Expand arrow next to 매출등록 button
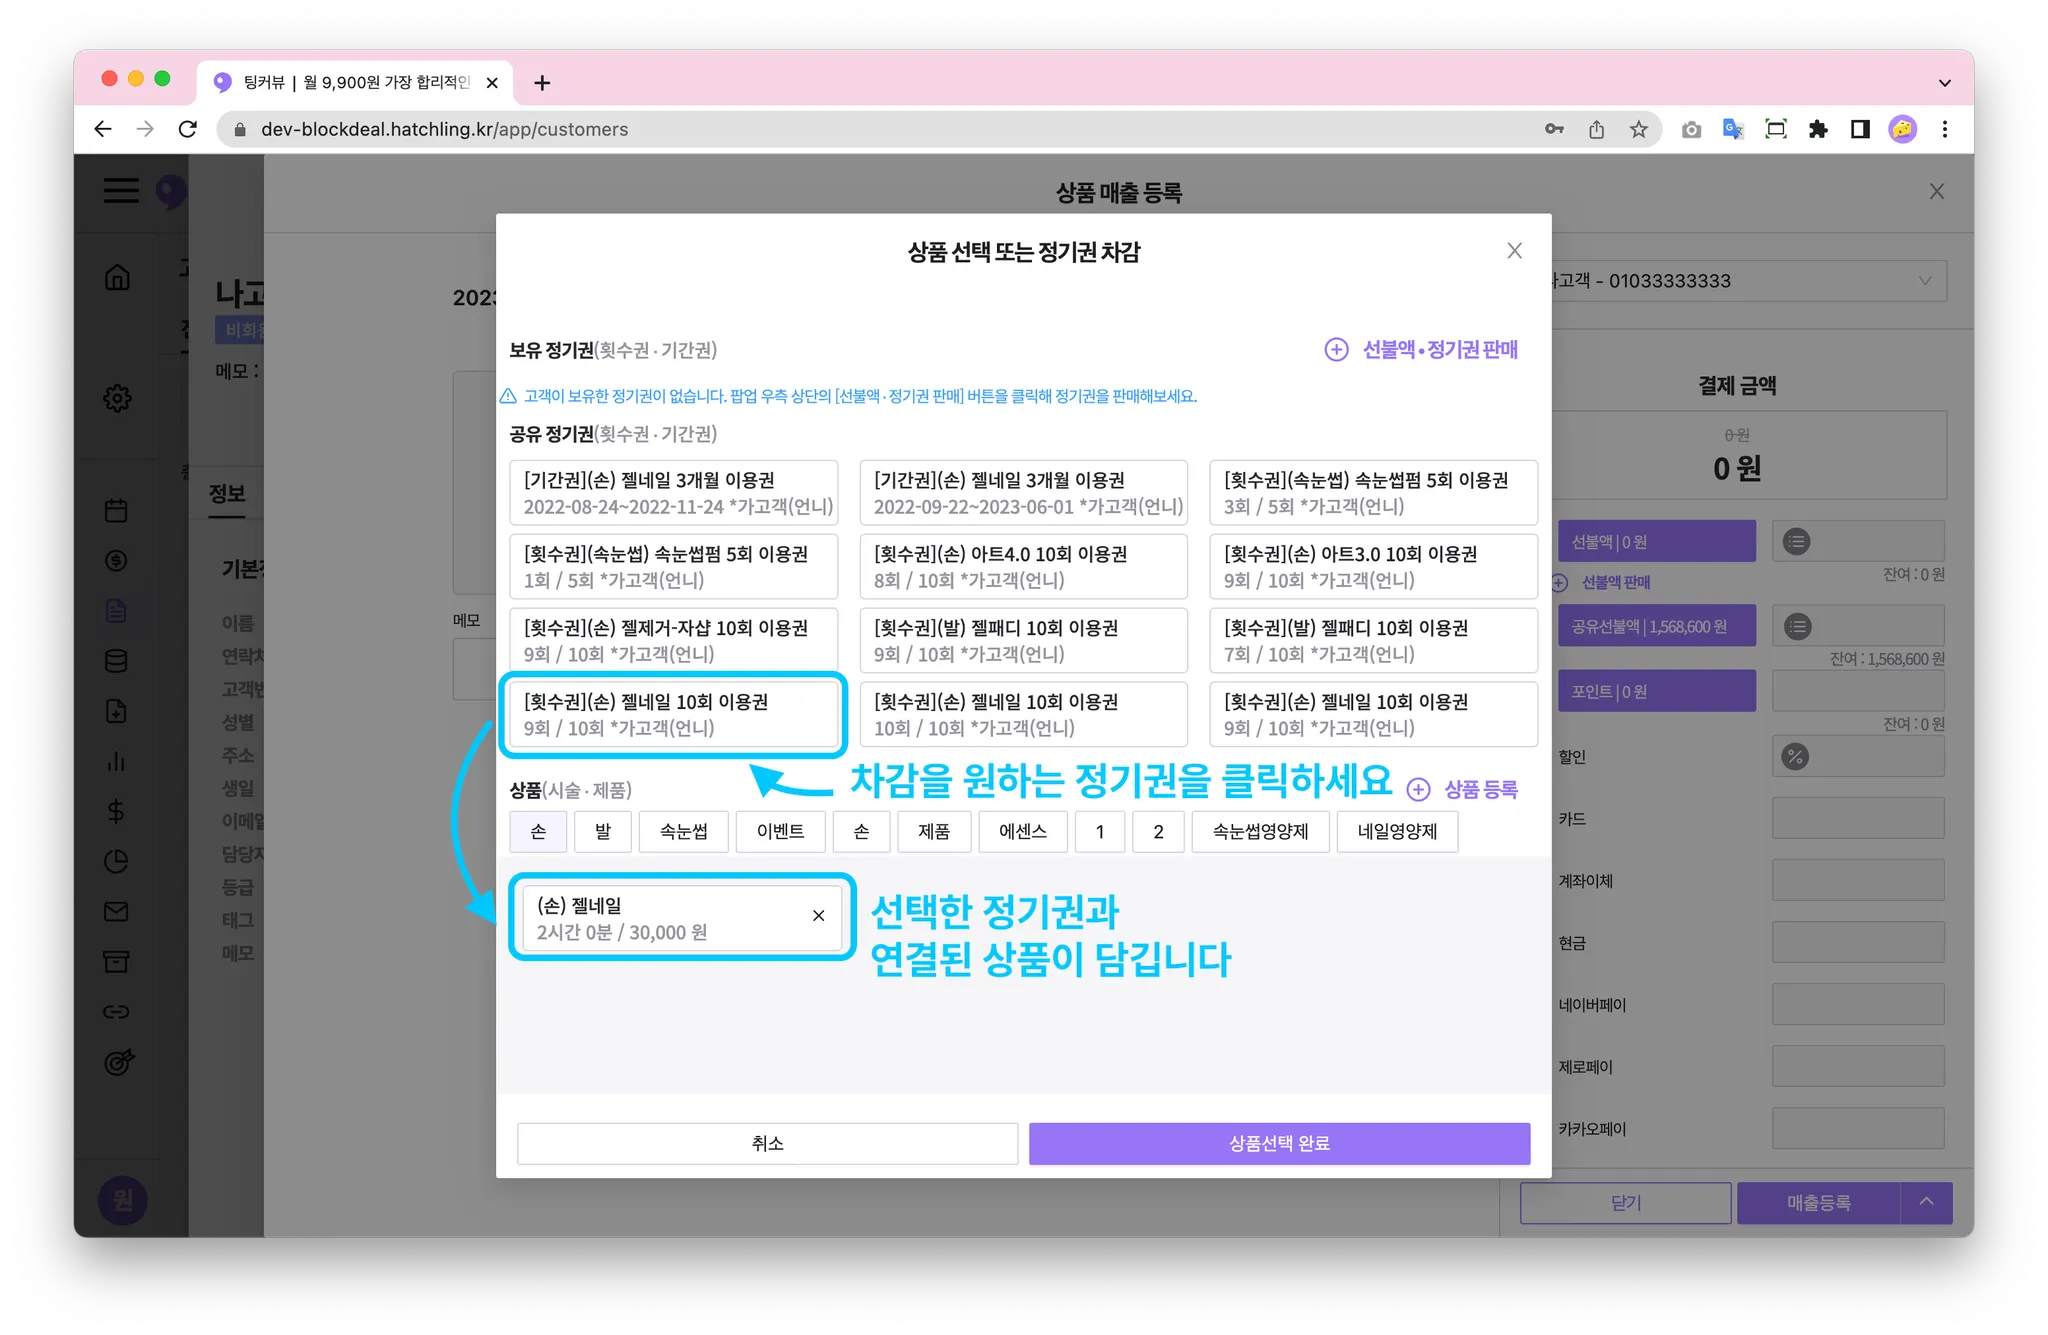Viewport: 2048px width, 1335px height. click(1926, 1202)
